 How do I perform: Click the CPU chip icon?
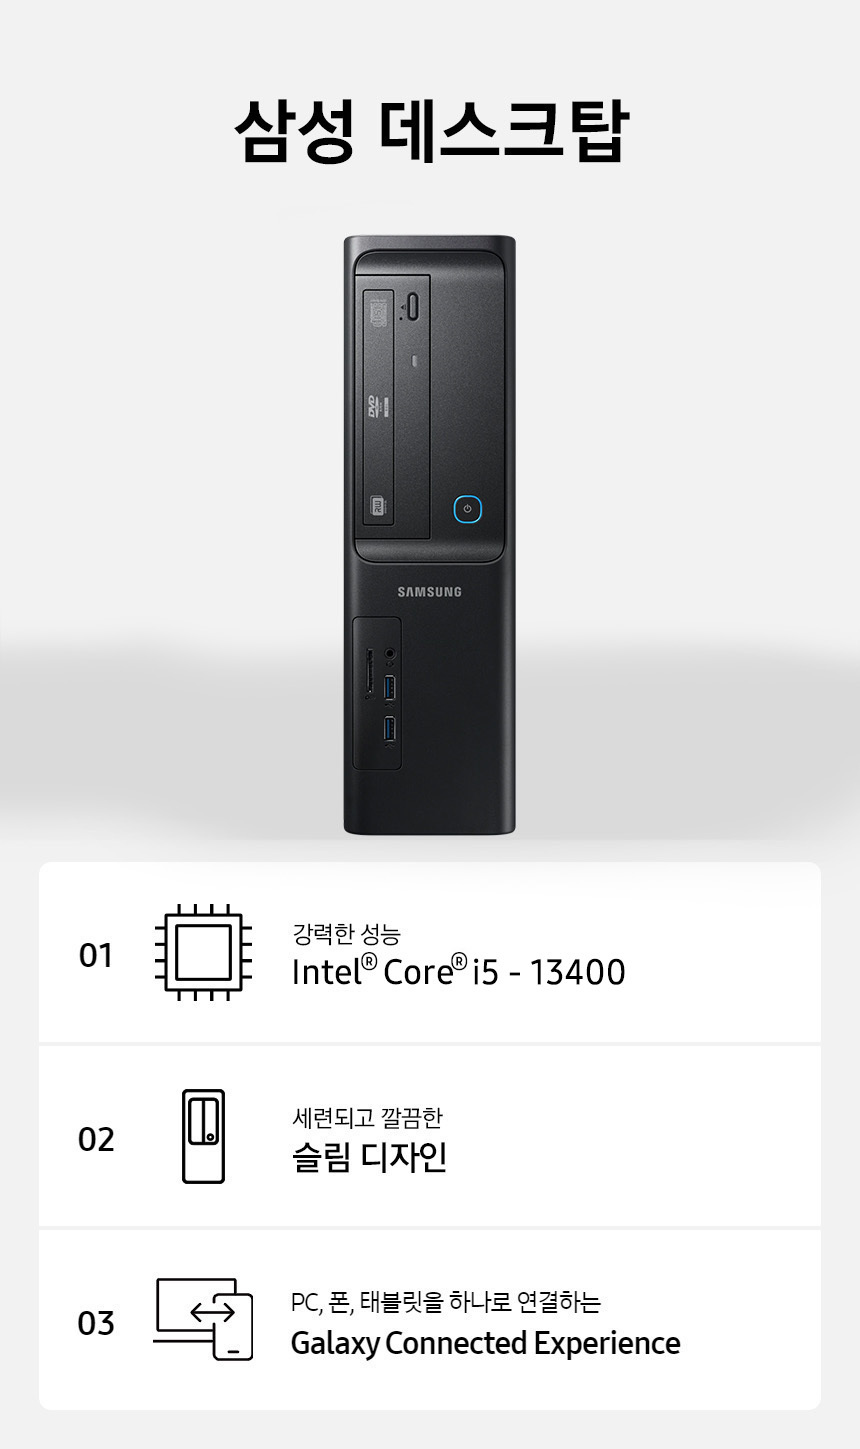click(x=203, y=952)
